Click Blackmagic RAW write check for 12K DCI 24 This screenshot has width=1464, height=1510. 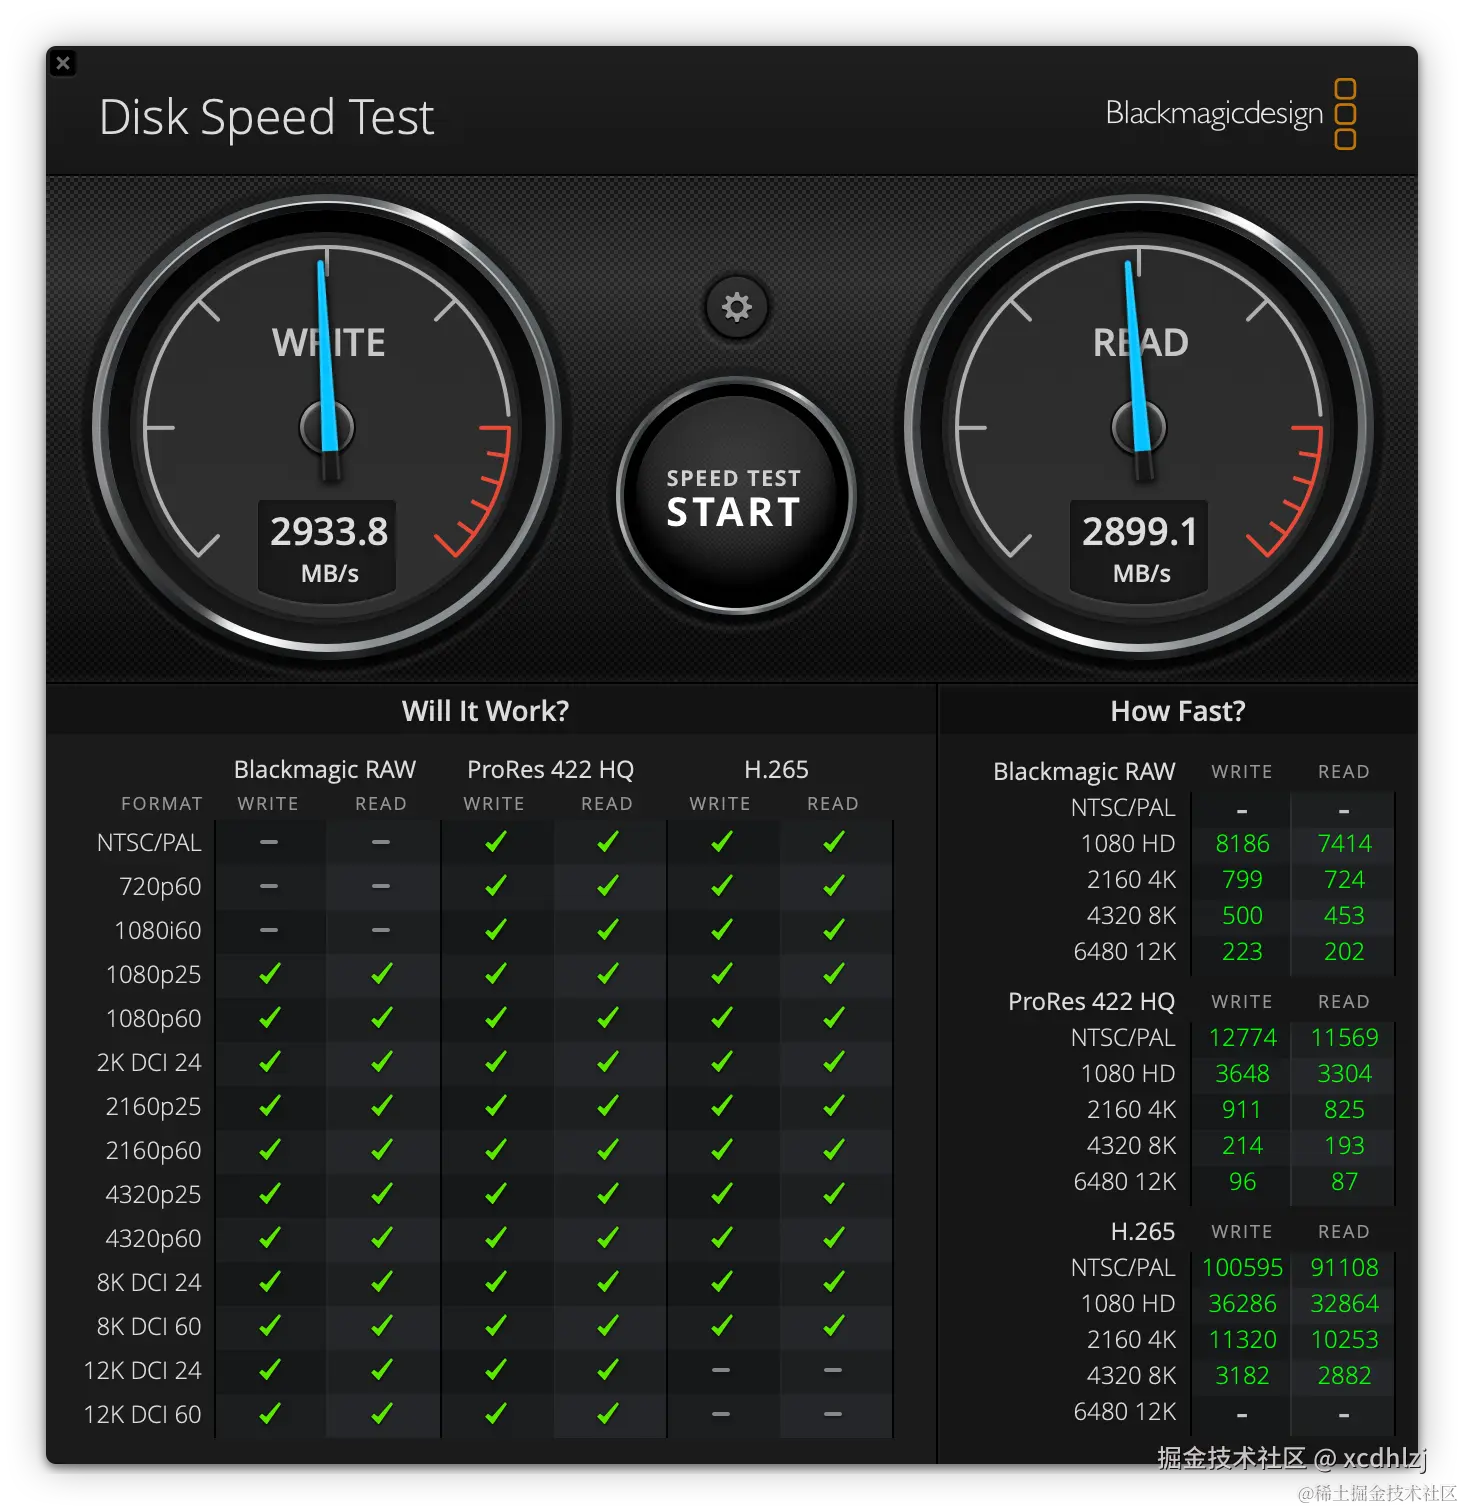click(x=269, y=1370)
